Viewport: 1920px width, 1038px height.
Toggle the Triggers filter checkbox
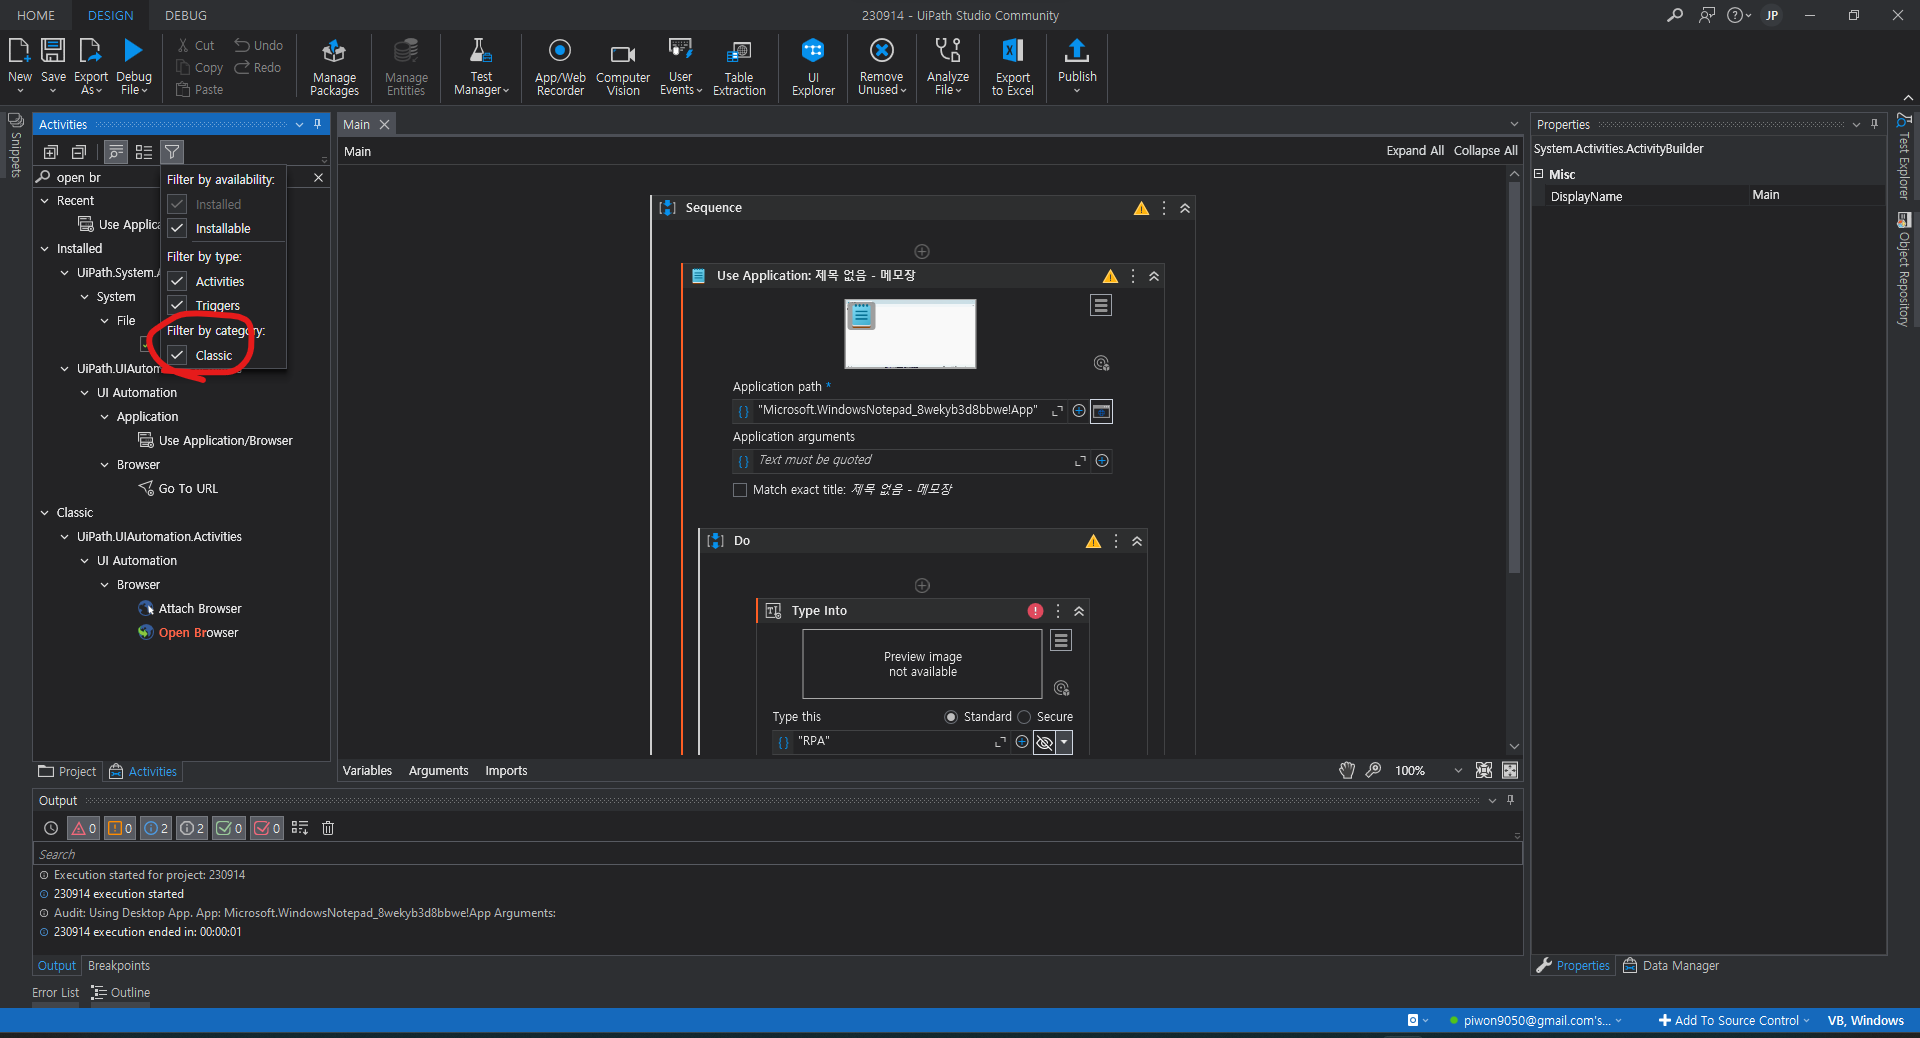(177, 305)
